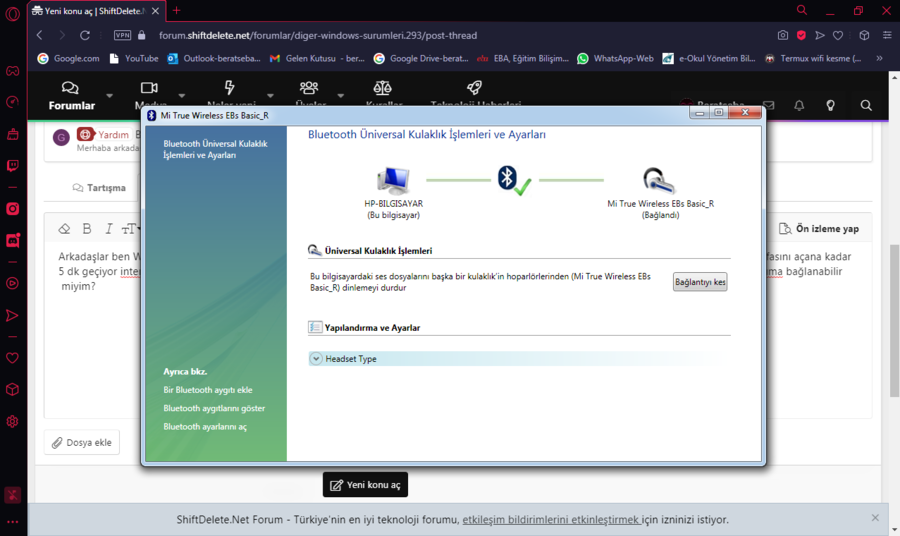This screenshot has height=536, width=900.
Task: Click Bağlantıyı kes disconnect button
Action: tap(700, 282)
